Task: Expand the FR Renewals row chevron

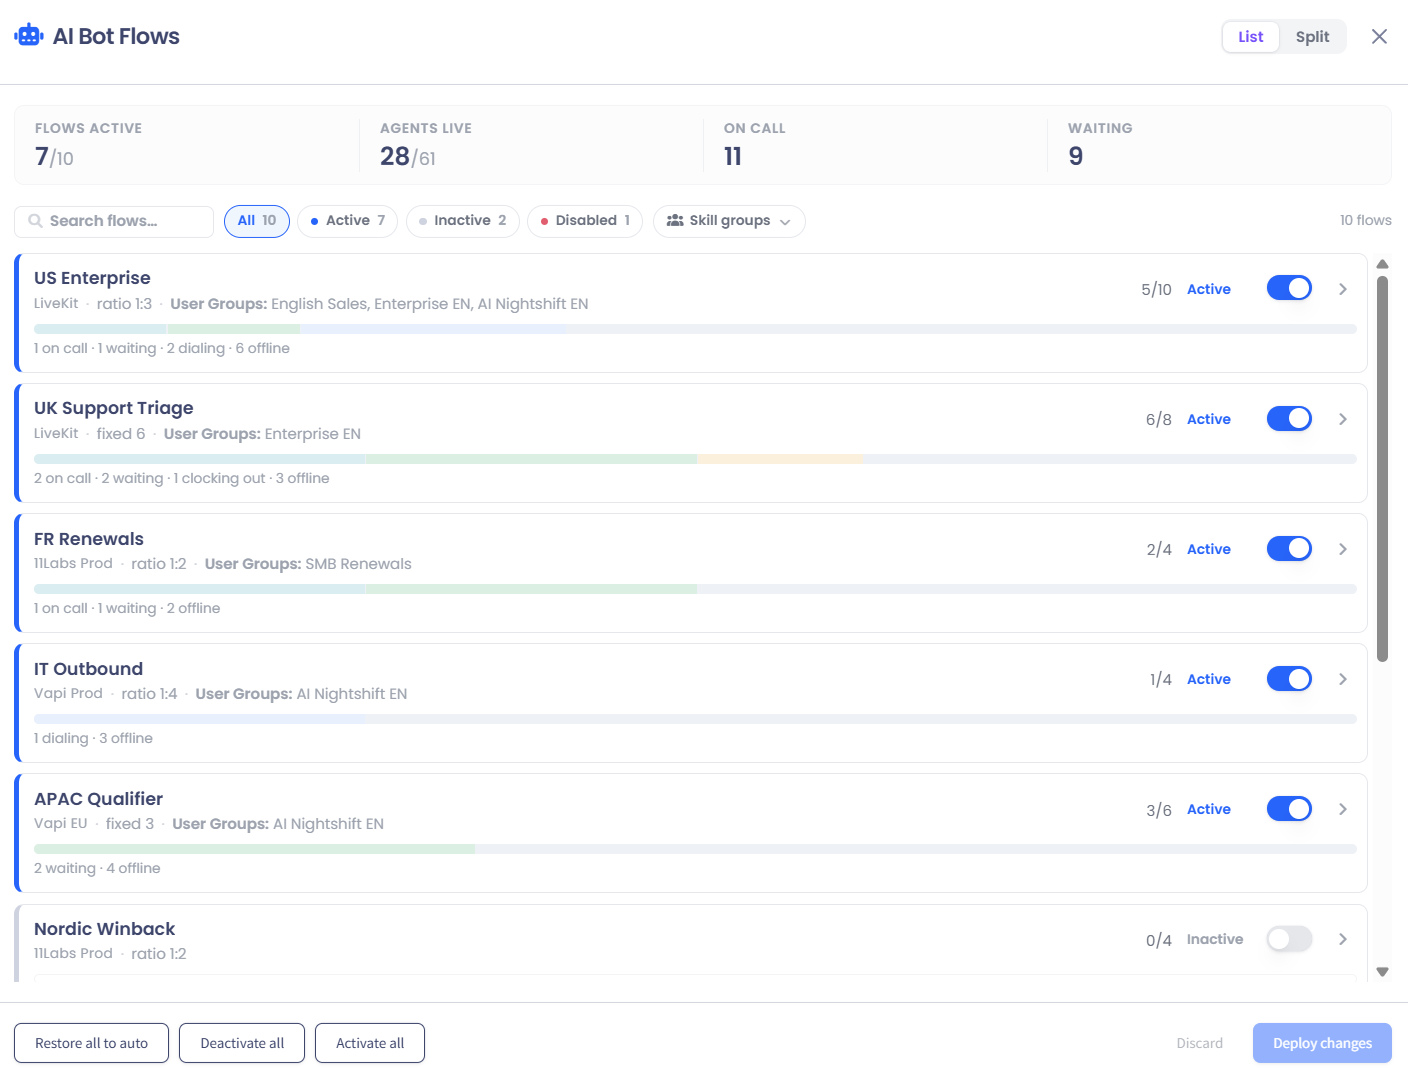Action: click(1343, 549)
